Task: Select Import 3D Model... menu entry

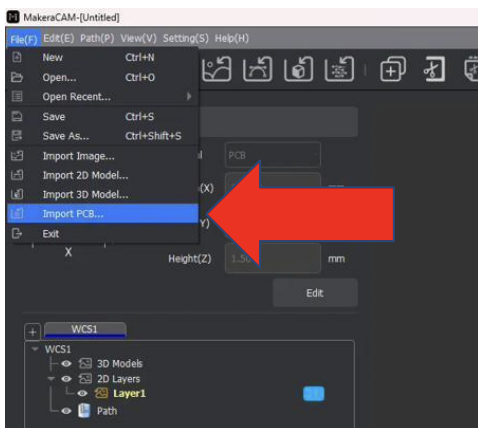Action: pos(103,195)
